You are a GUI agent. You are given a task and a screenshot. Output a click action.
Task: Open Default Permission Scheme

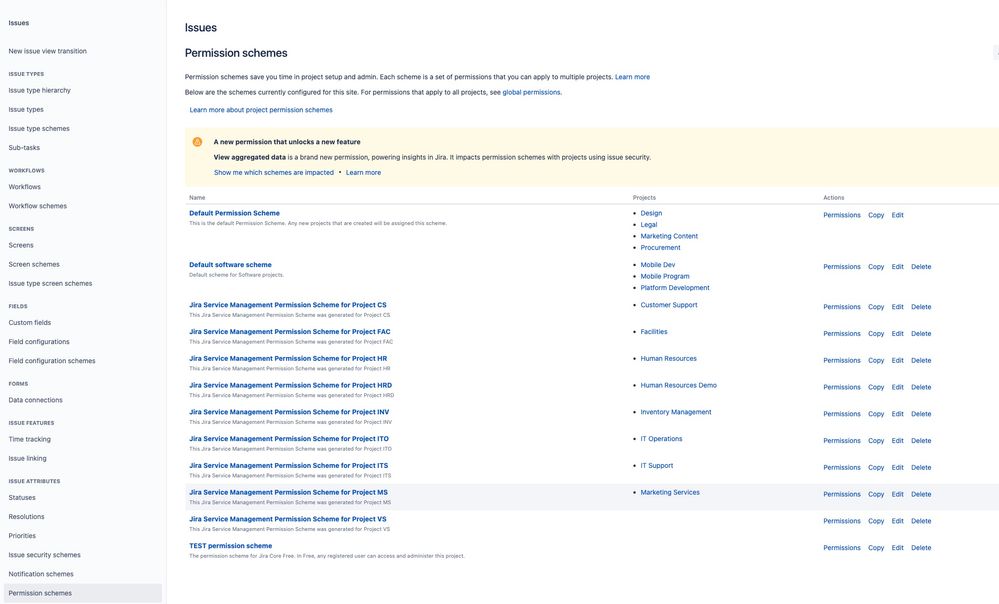tap(234, 213)
